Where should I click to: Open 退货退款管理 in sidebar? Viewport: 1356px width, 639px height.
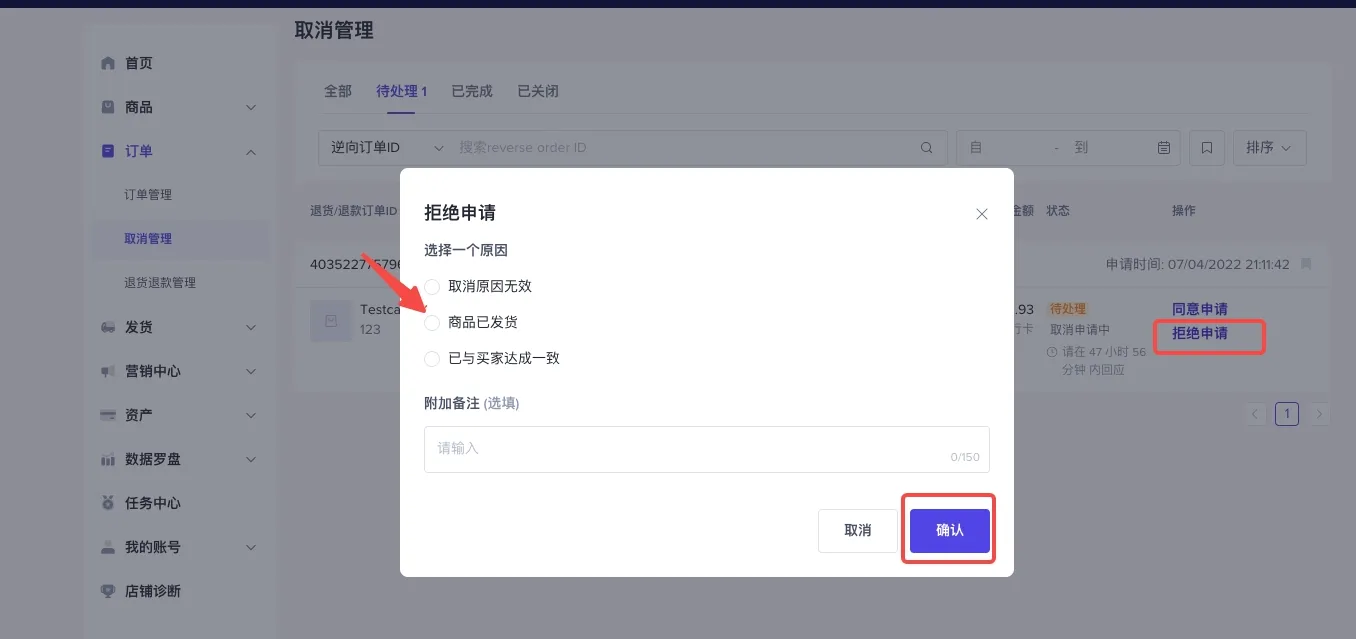click(160, 283)
